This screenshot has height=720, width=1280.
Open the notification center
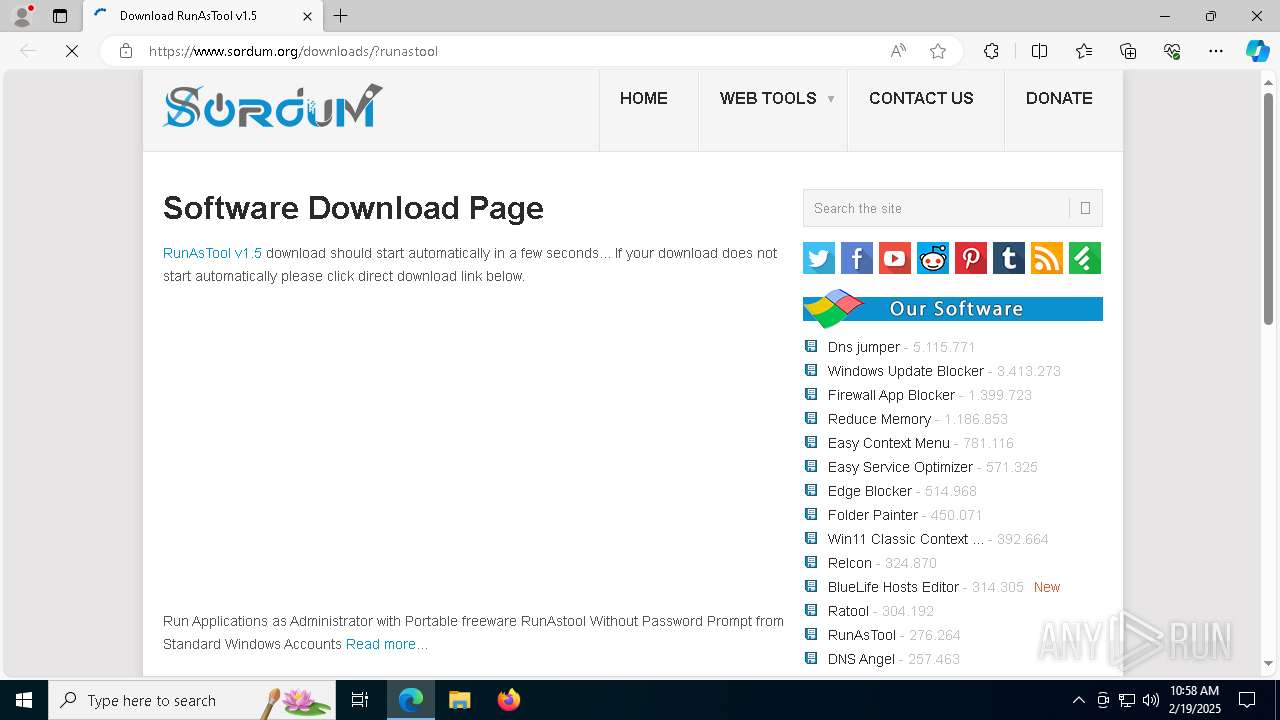tap(1247, 700)
